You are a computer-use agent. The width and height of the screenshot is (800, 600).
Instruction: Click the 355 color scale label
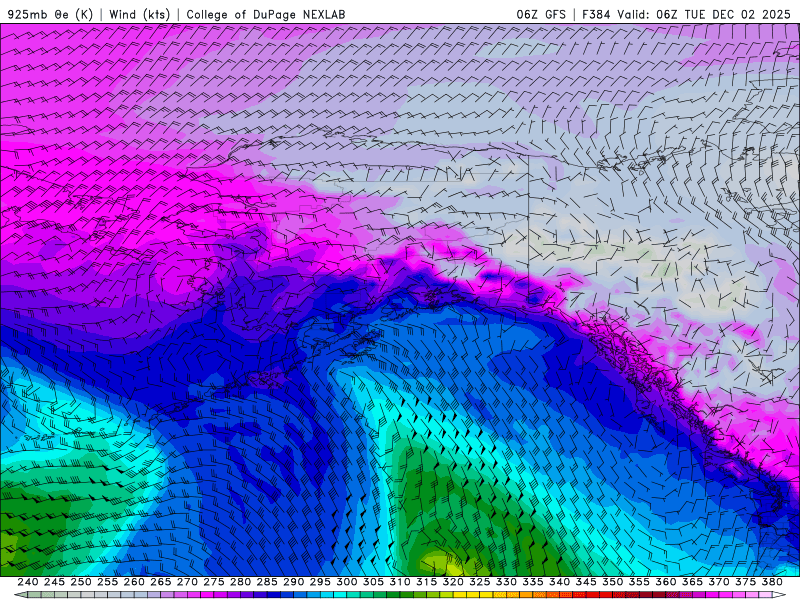(x=639, y=582)
